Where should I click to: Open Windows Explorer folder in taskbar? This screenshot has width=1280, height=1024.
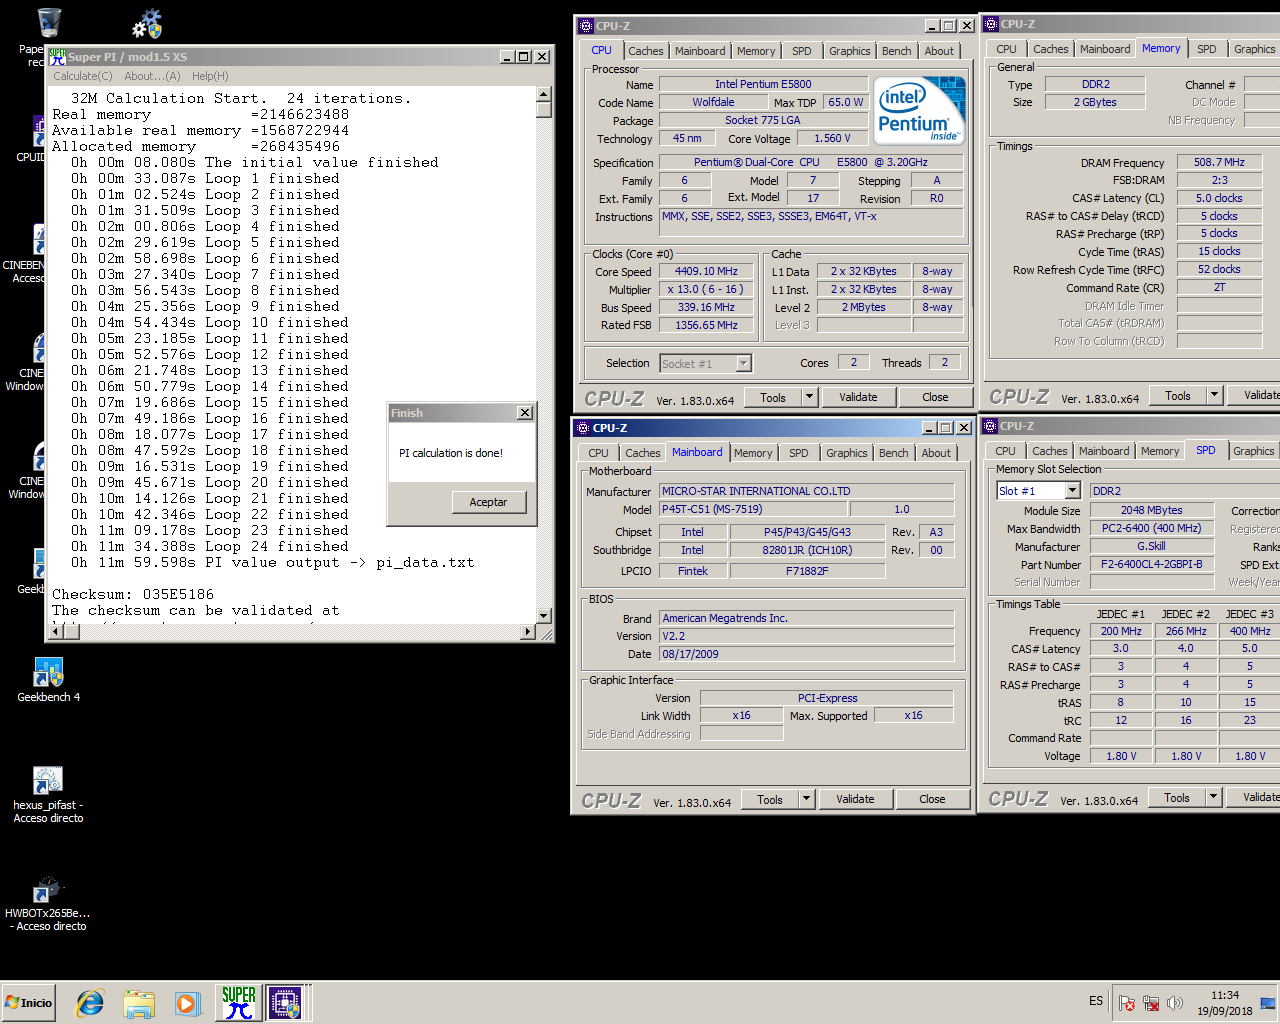click(x=139, y=1003)
